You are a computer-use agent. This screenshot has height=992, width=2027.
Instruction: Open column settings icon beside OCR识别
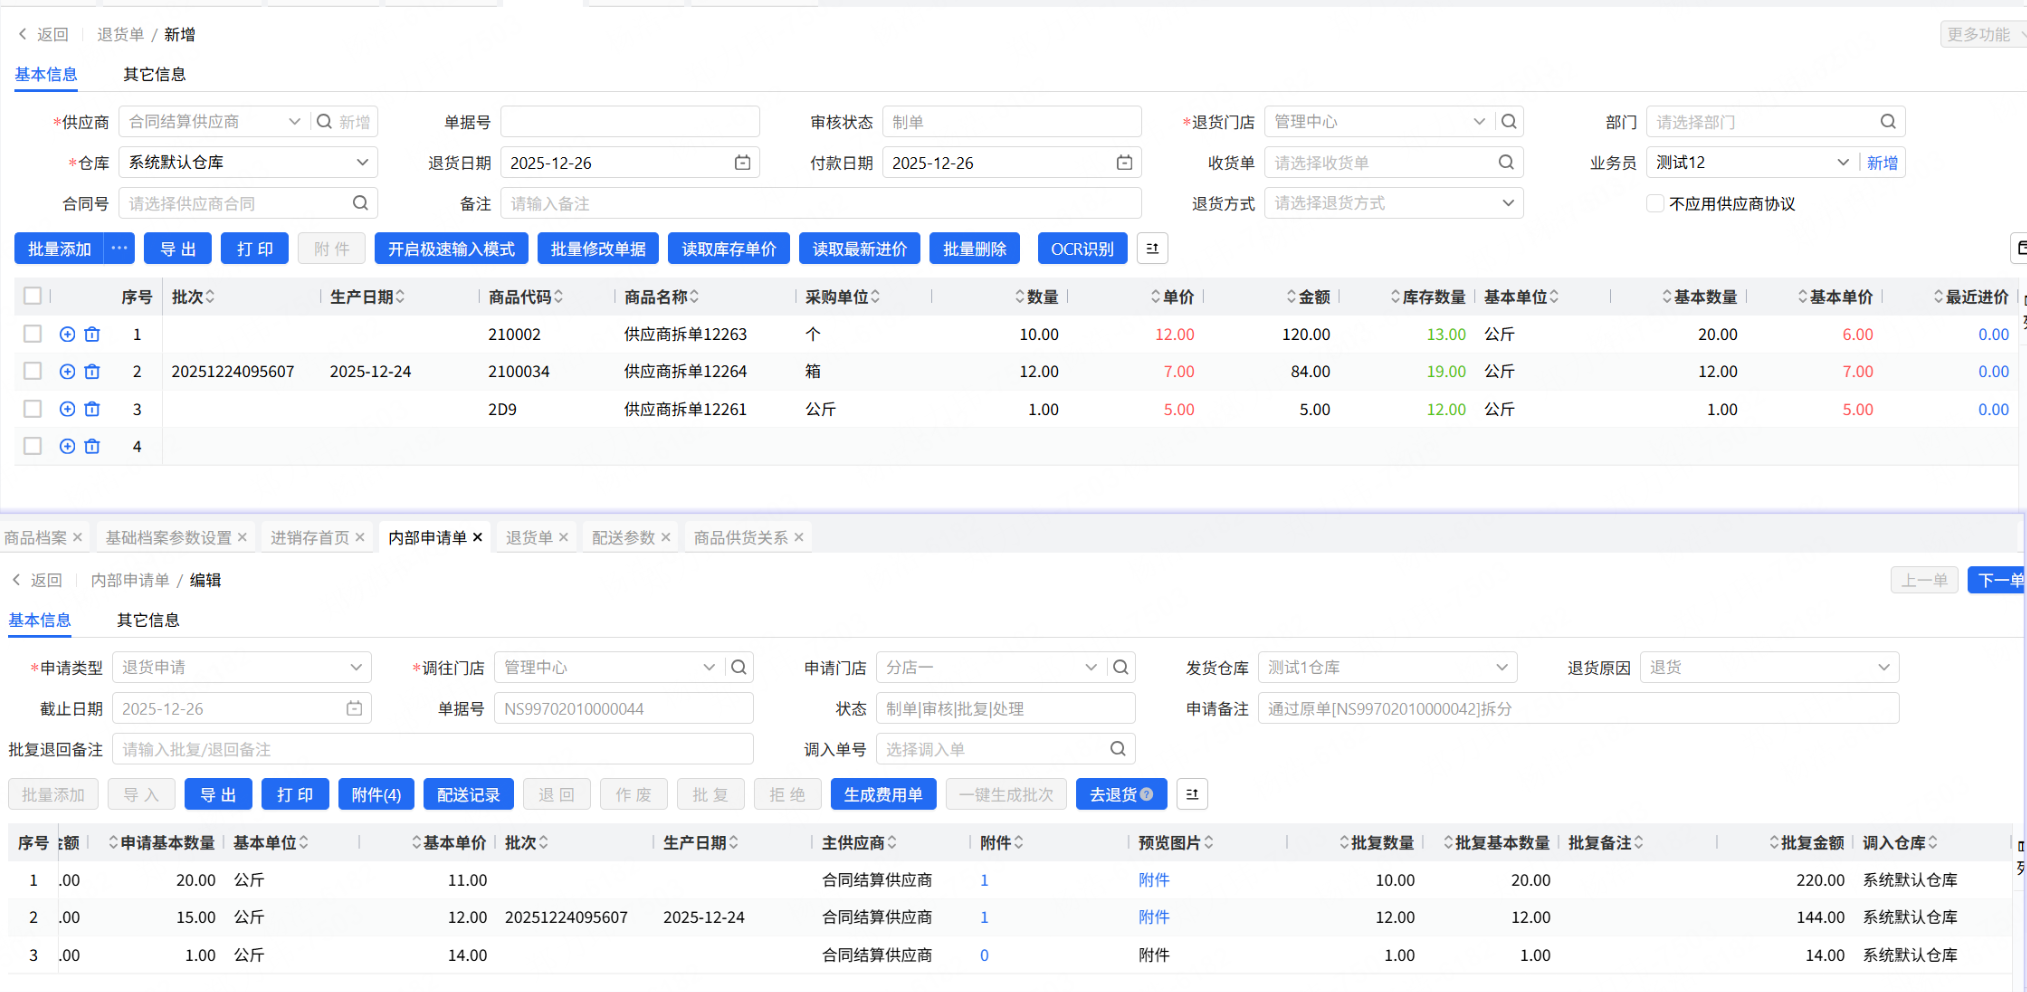coord(1152,249)
